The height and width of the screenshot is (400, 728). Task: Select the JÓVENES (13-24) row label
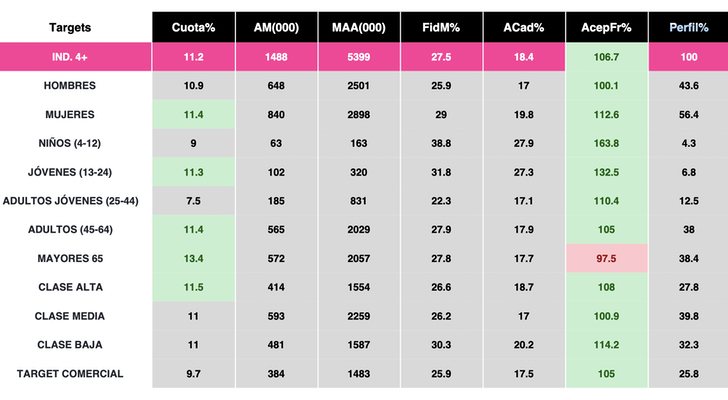click(x=70, y=172)
